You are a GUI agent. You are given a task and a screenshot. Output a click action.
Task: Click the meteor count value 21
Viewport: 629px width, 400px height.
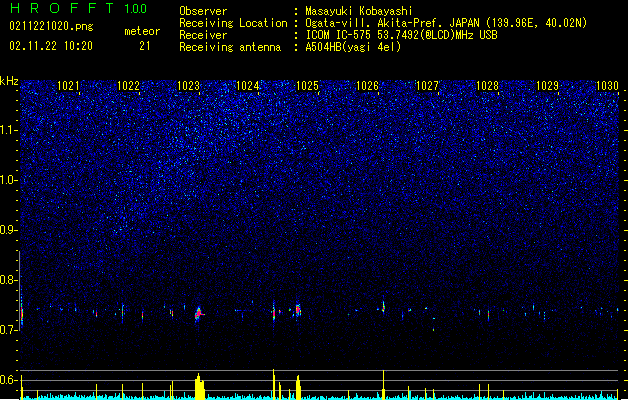coord(145,46)
